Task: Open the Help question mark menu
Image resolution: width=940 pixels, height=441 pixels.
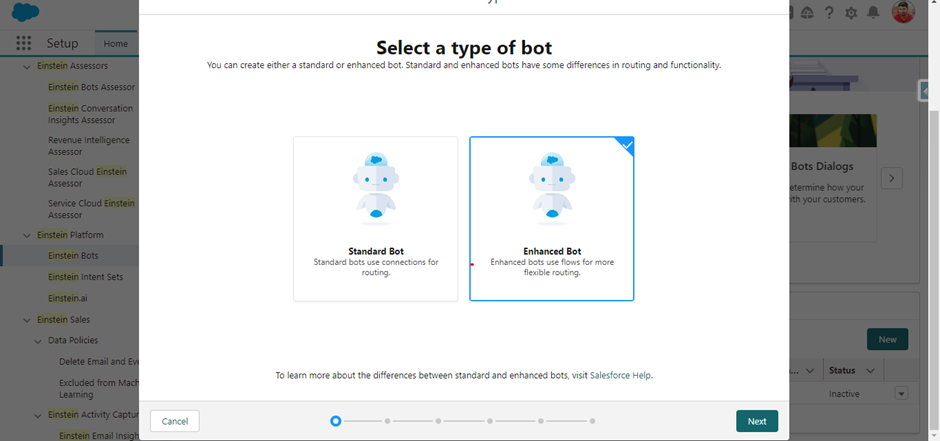Action: pyautogui.click(x=829, y=13)
